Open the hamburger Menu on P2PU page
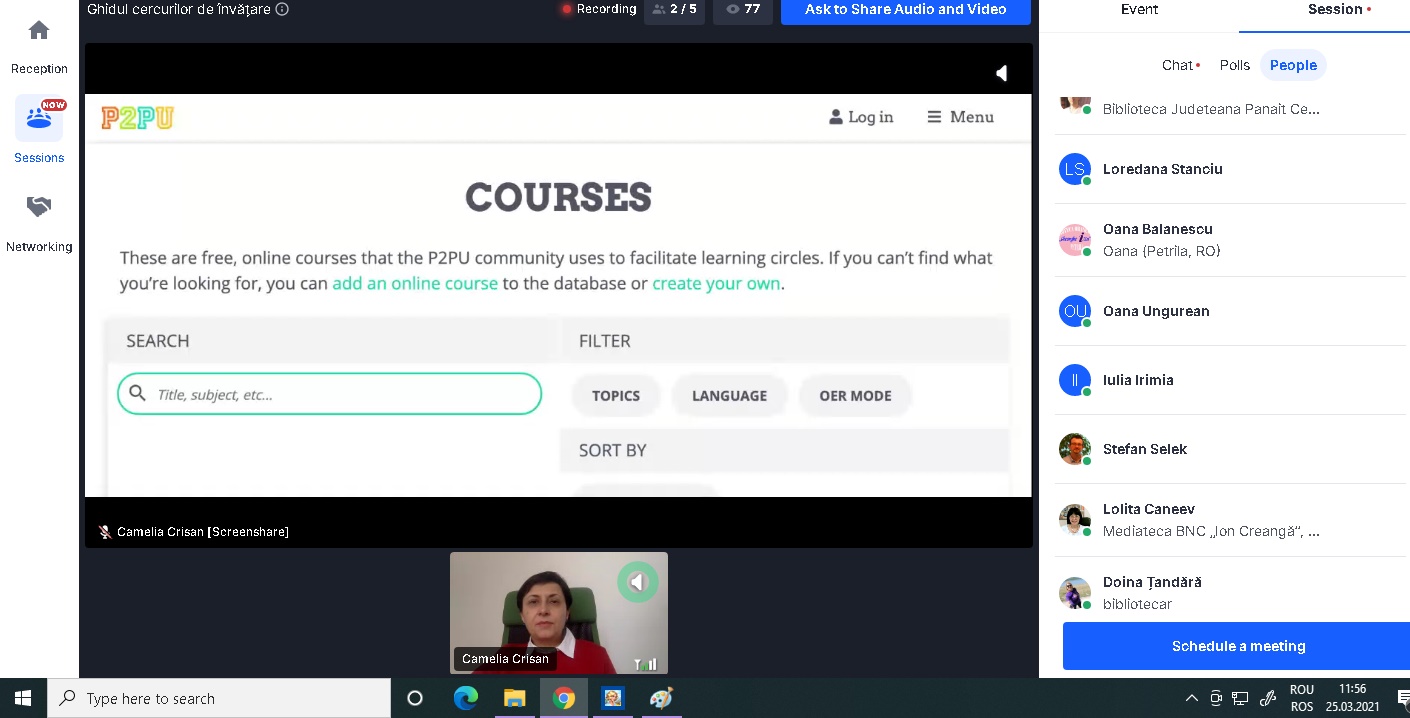 (960, 117)
